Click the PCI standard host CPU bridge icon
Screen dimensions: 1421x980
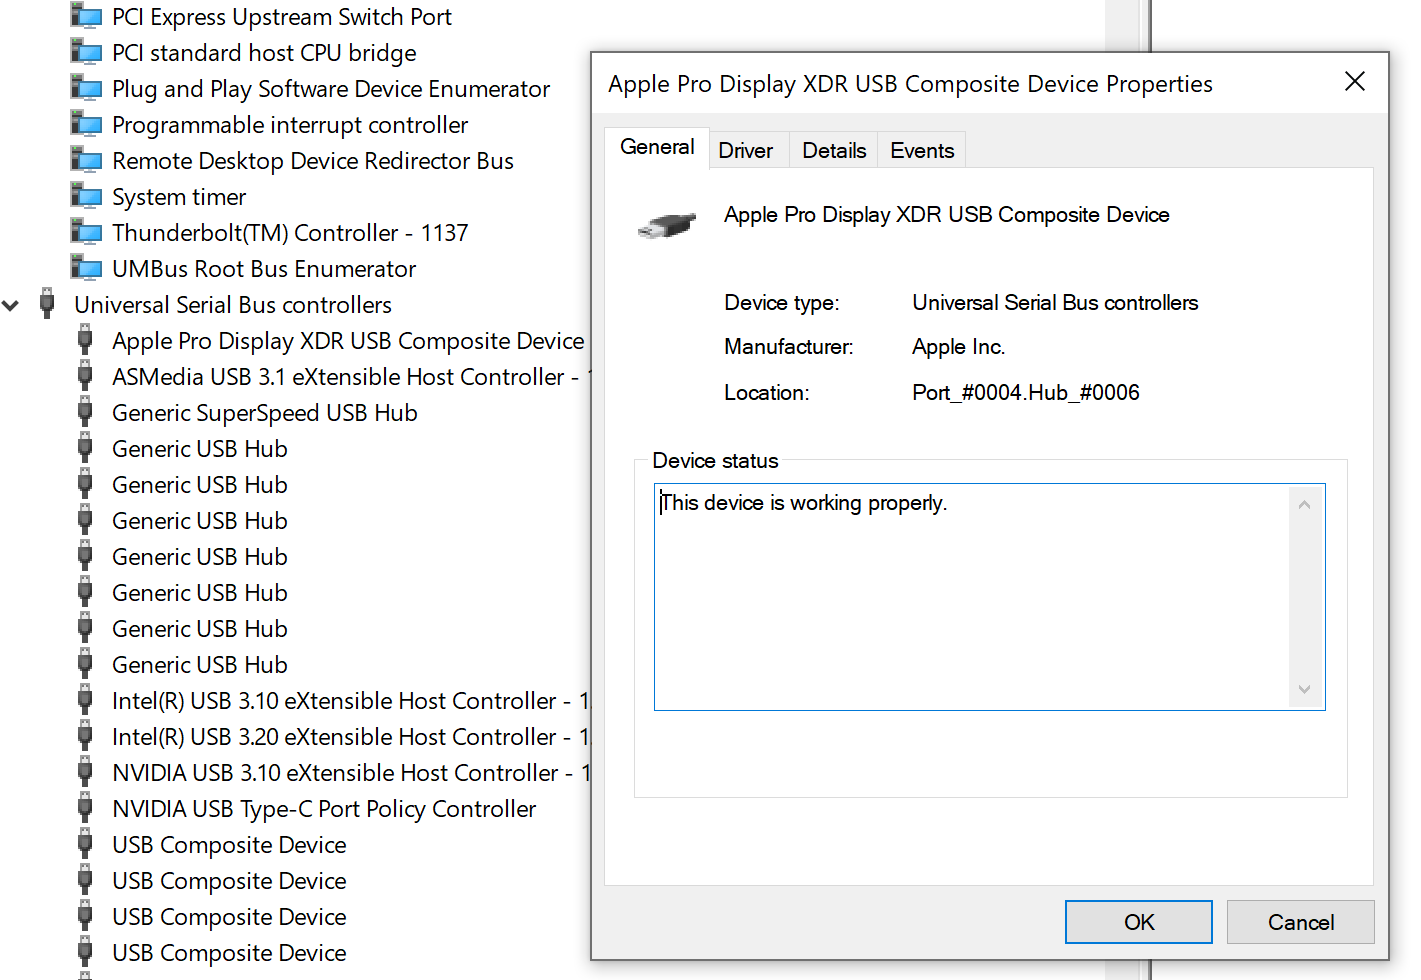86,52
